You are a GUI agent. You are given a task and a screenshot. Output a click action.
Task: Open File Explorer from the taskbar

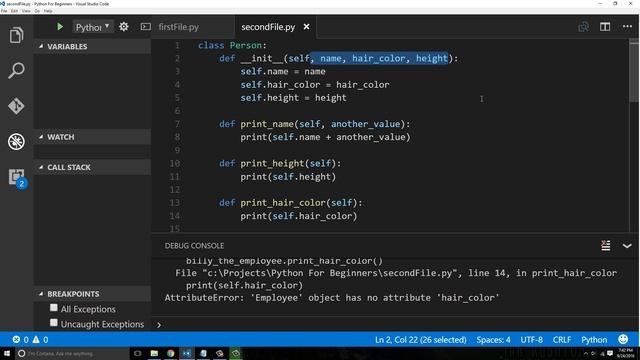[154, 353]
